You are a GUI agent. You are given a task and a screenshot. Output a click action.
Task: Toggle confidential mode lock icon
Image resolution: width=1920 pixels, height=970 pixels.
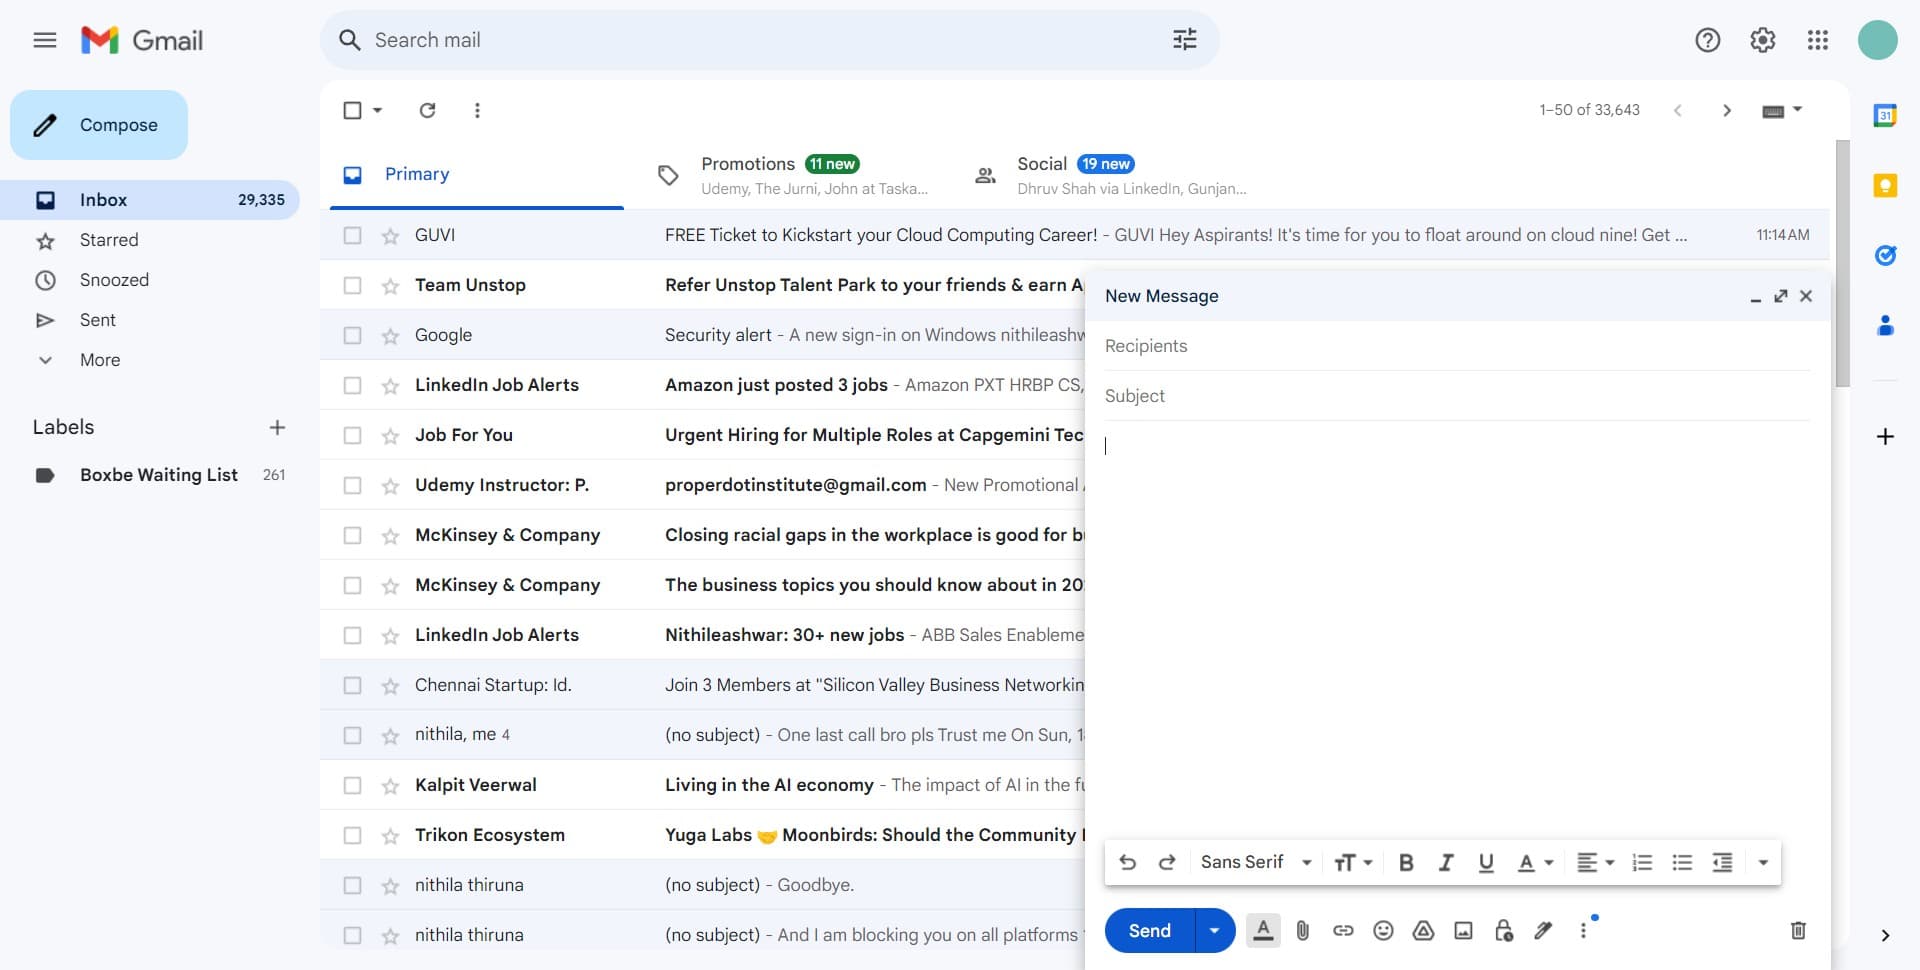1503,931
